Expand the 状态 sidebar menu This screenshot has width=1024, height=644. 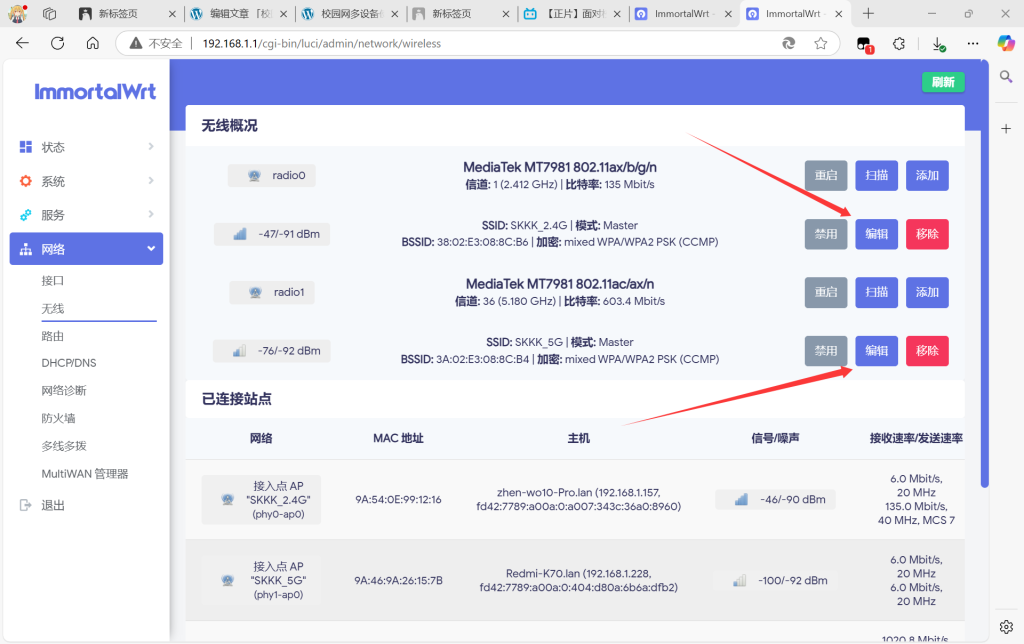pos(86,147)
